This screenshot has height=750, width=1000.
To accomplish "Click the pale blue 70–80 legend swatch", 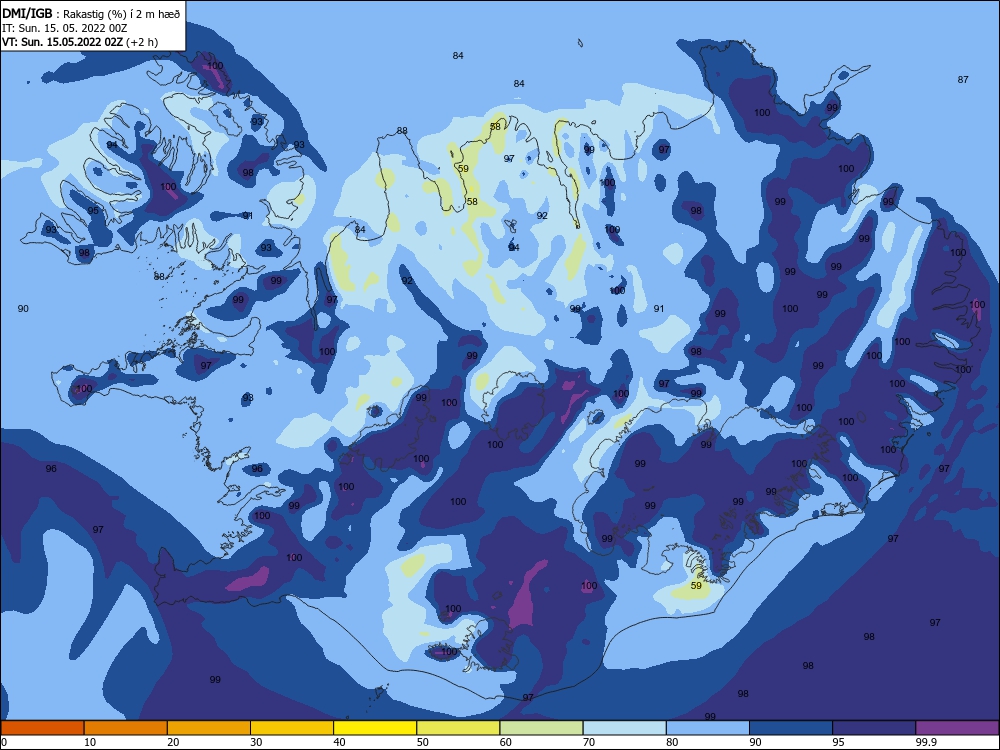I will pyautogui.click(x=625, y=728).
